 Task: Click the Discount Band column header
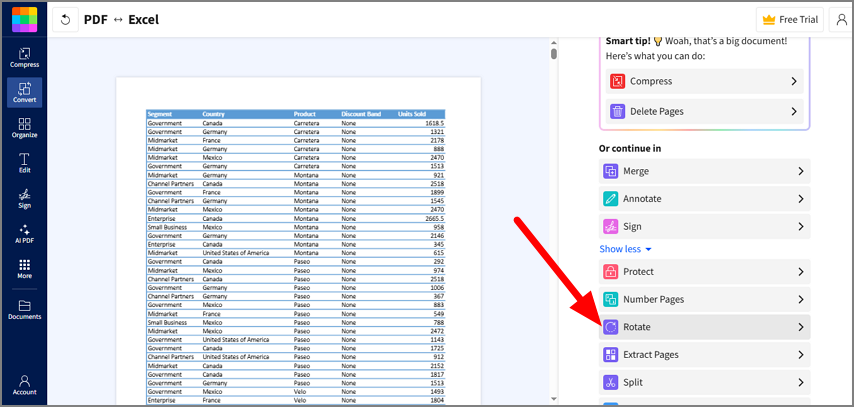coord(361,114)
